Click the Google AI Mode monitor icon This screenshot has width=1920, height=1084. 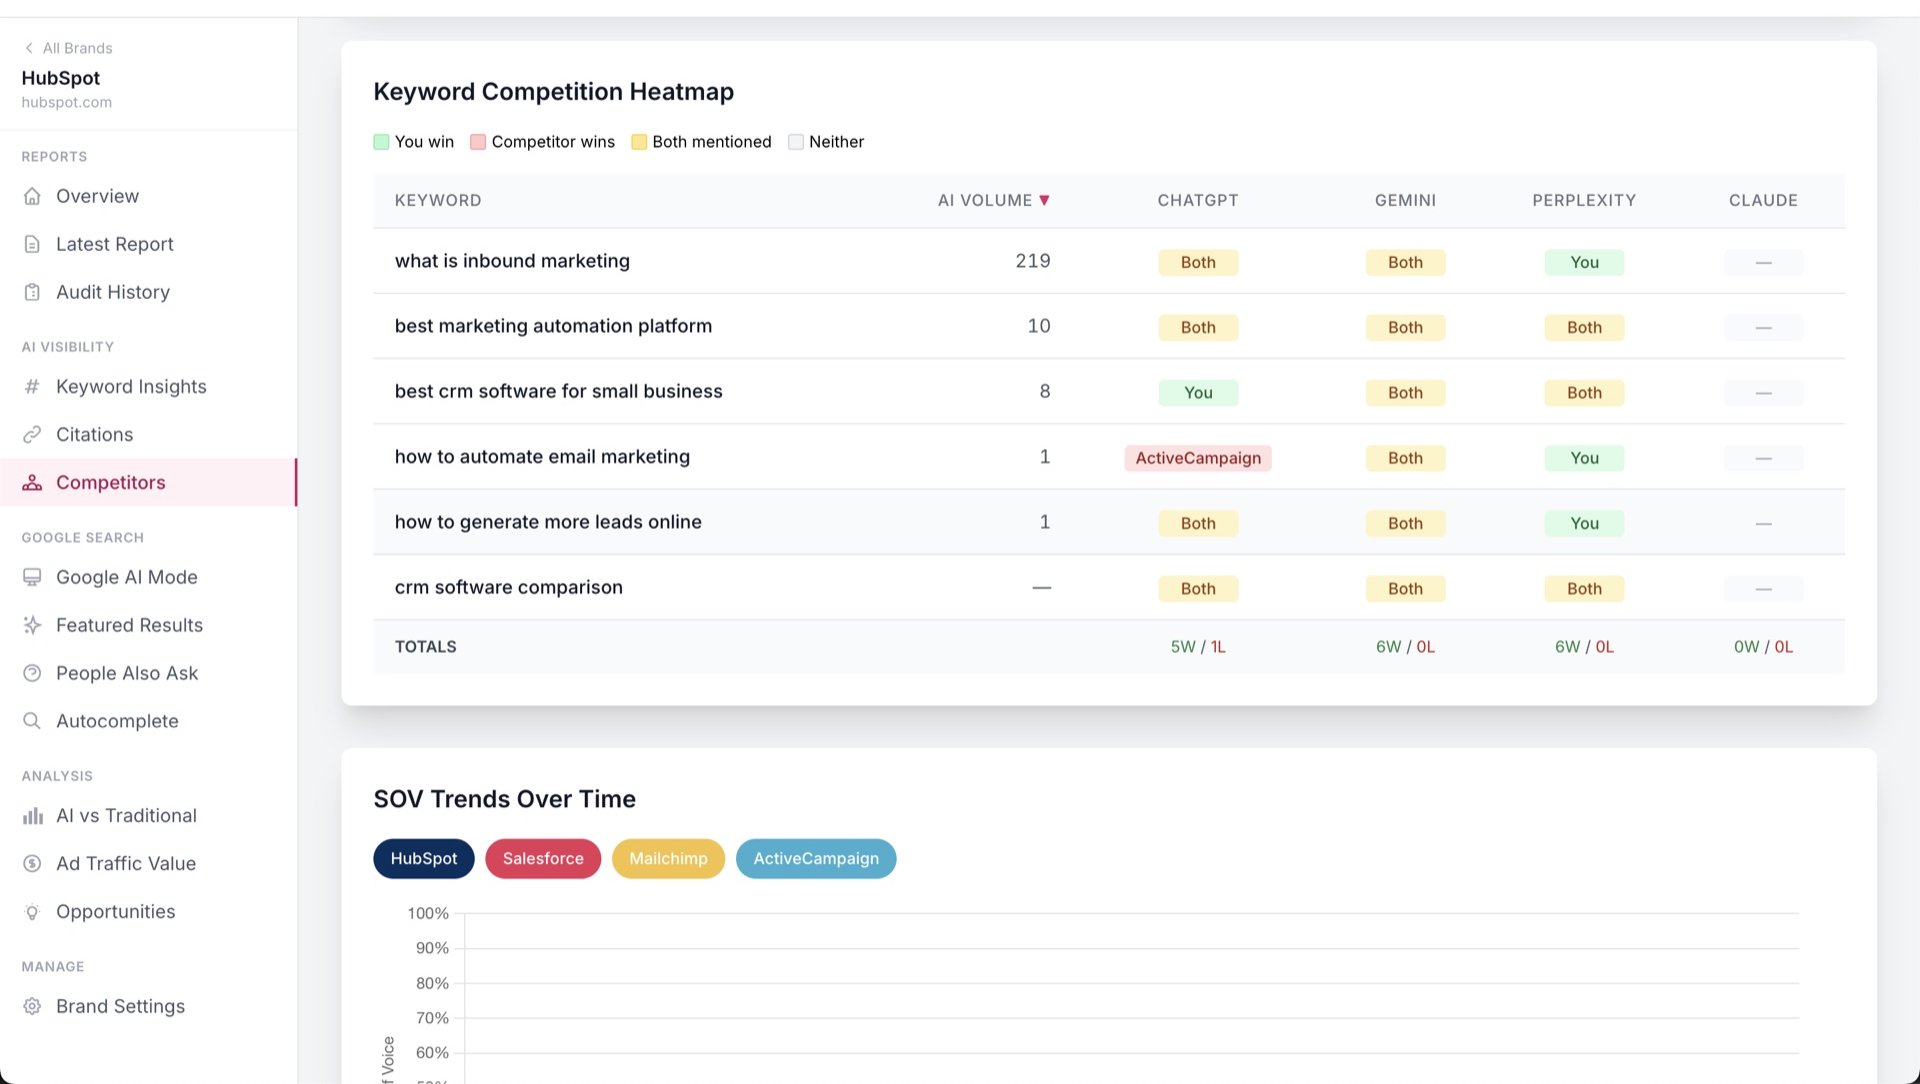pos(32,577)
